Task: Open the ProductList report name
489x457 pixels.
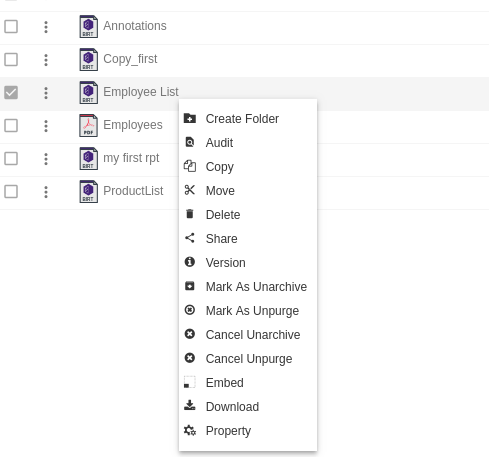Action: click(x=133, y=191)
